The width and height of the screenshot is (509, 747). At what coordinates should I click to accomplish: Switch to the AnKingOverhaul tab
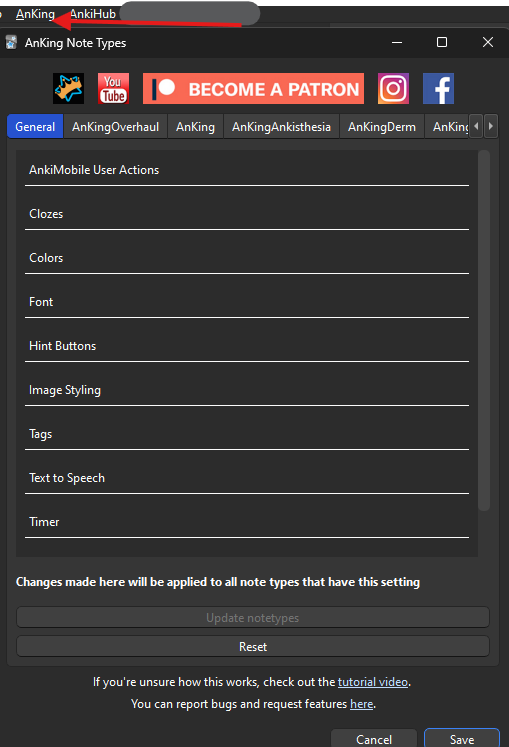pyautogui.click(x=115, y=127)
